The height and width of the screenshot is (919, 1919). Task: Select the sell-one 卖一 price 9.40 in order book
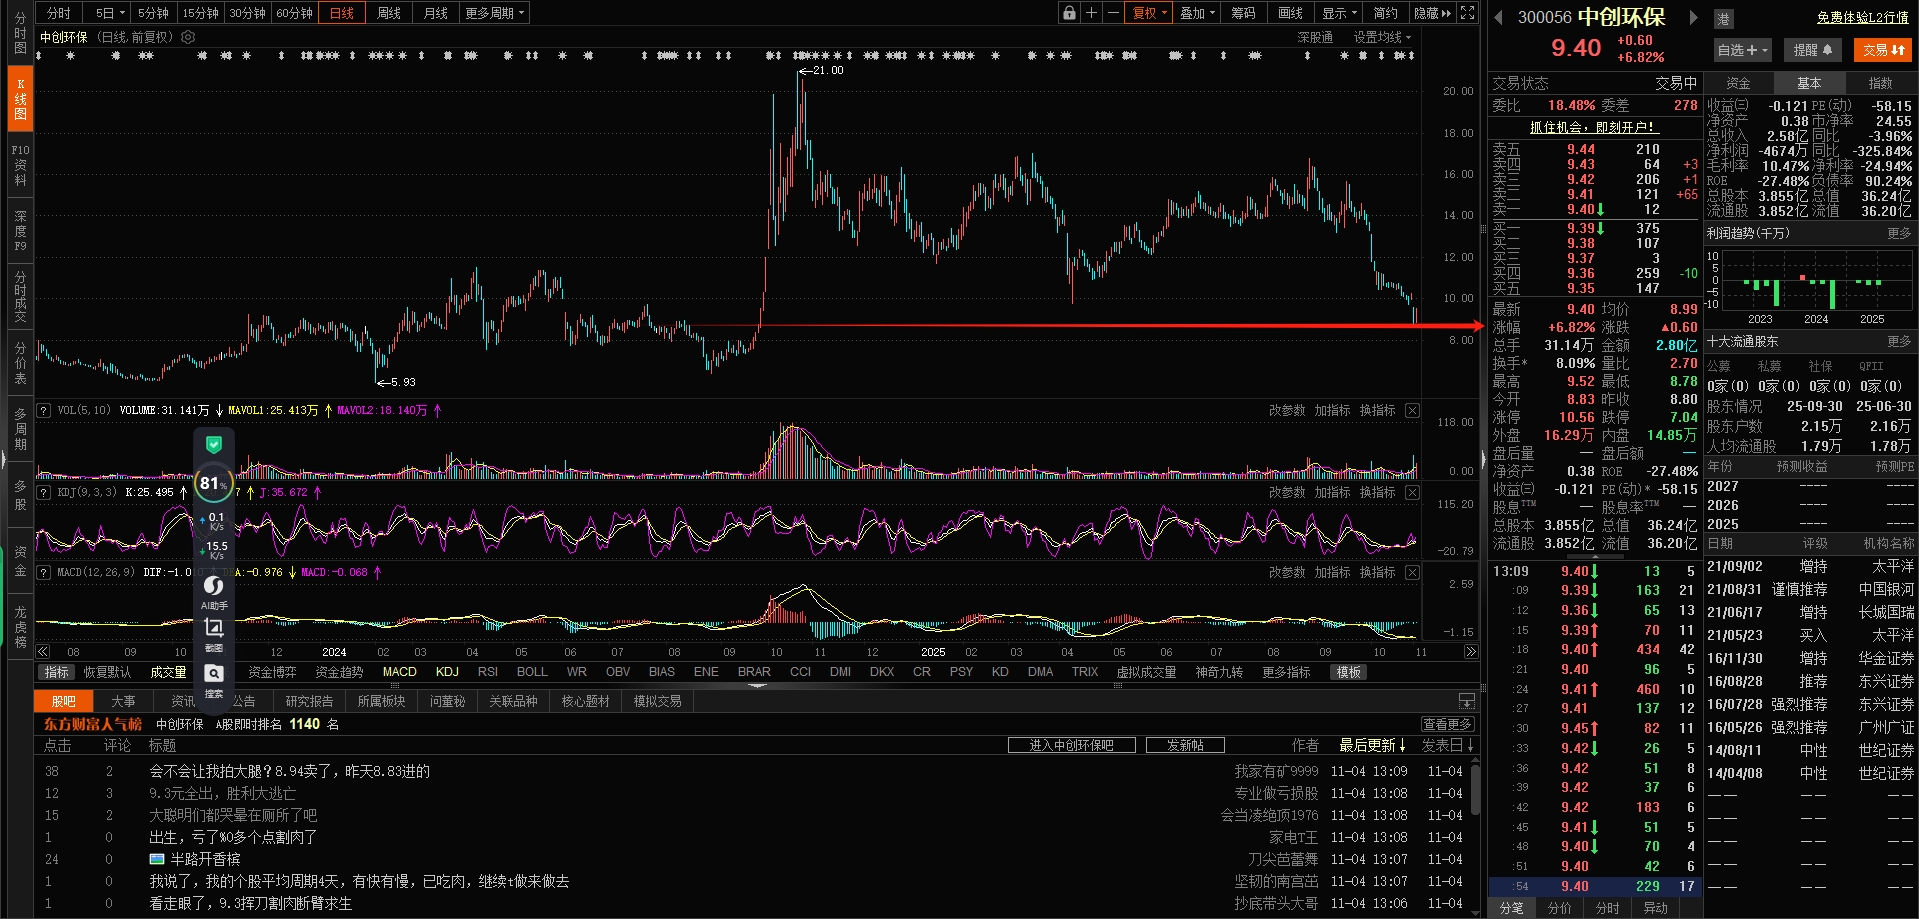(1580, 209)
